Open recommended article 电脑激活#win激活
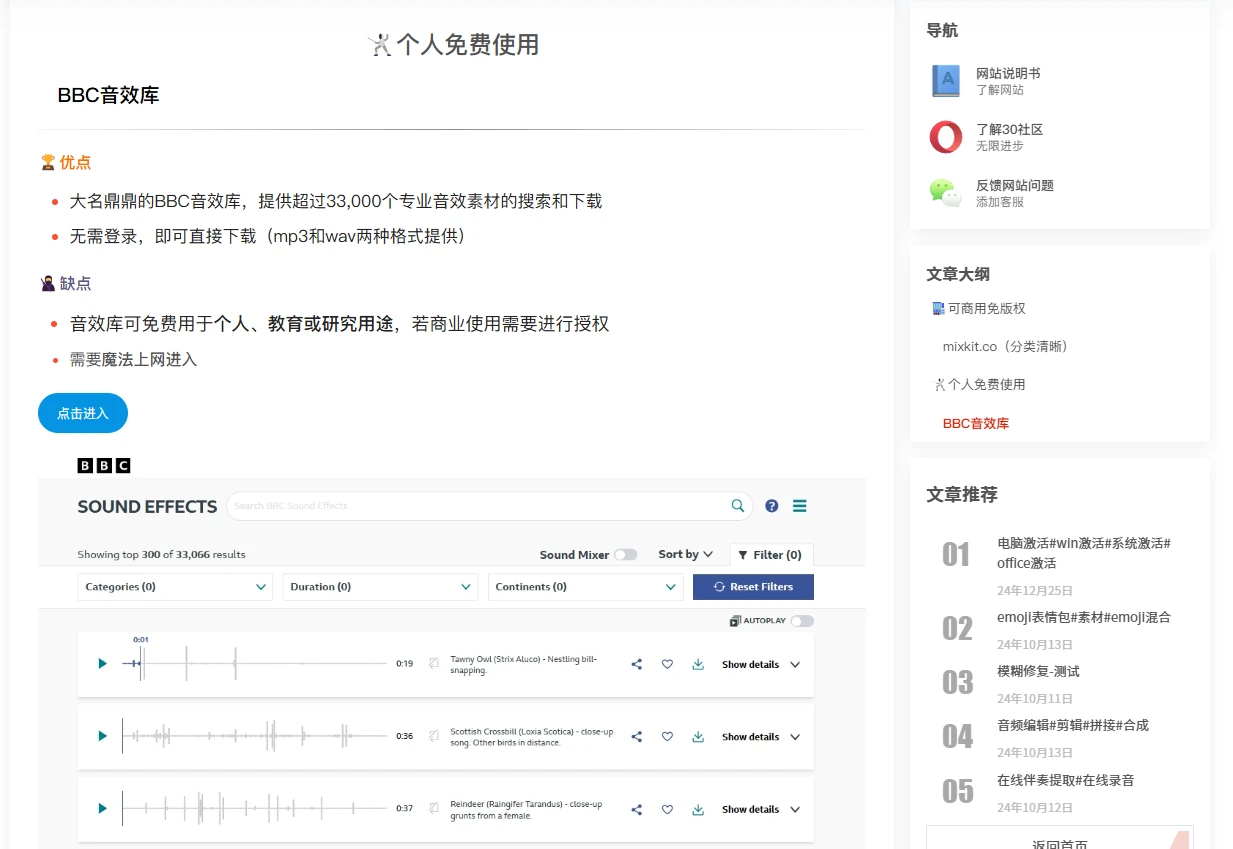 point(1083,553)
